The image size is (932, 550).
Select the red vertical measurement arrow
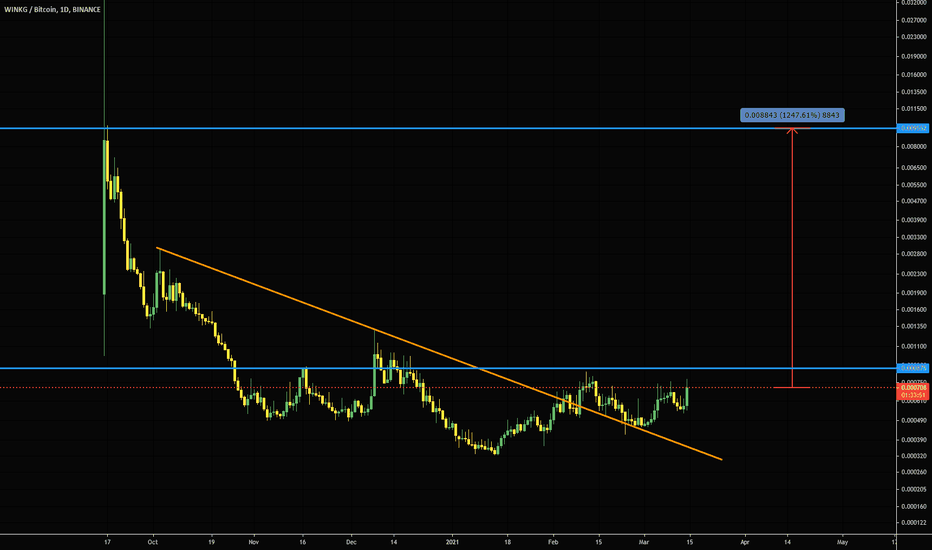[792, 257]
